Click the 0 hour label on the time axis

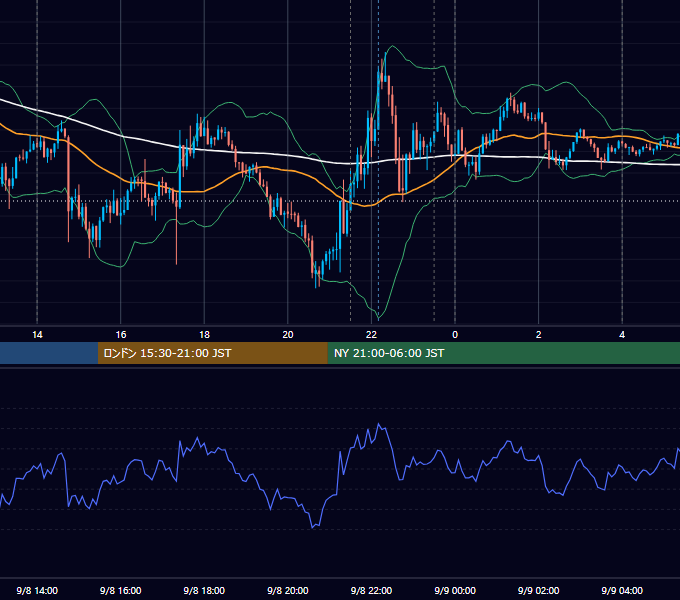pyautogui.click(x=455, y=335)
